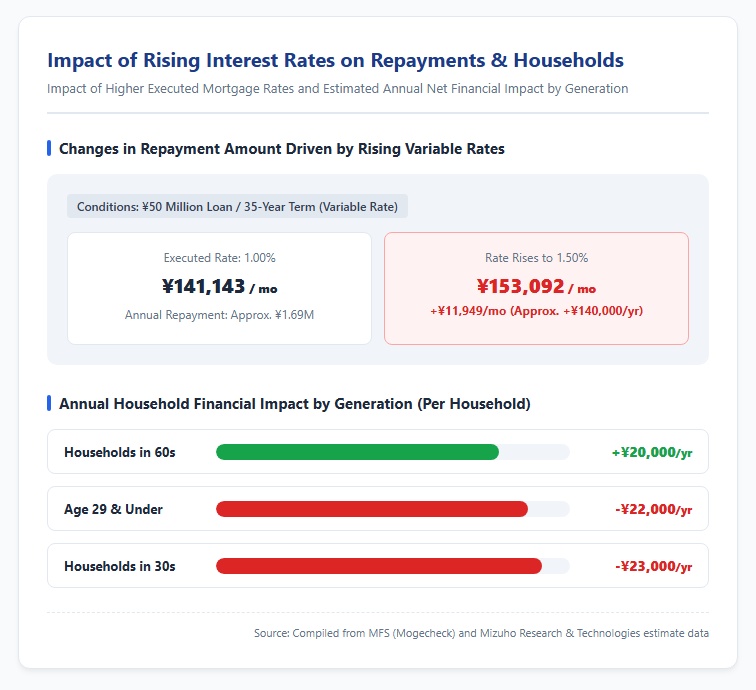
Task: Click the Conditions ¥50 Million Loan badge
Action: coord(237,206)
